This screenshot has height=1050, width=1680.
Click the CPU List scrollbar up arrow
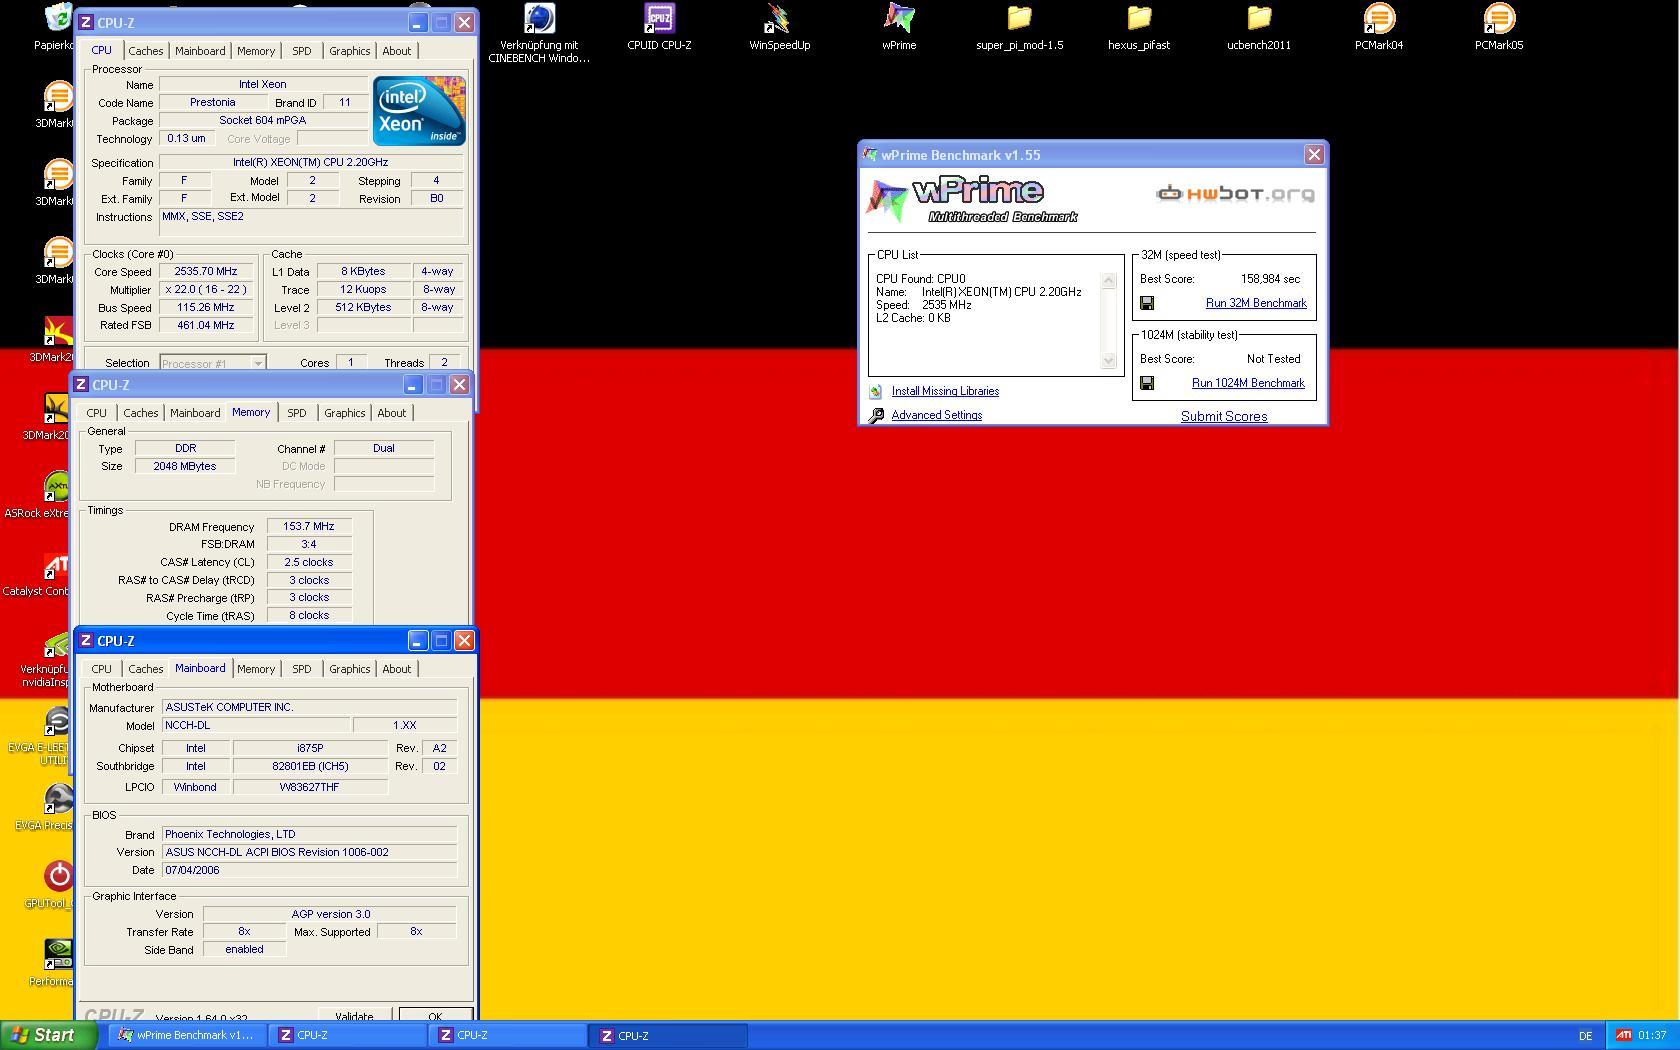coord(1108,281)
